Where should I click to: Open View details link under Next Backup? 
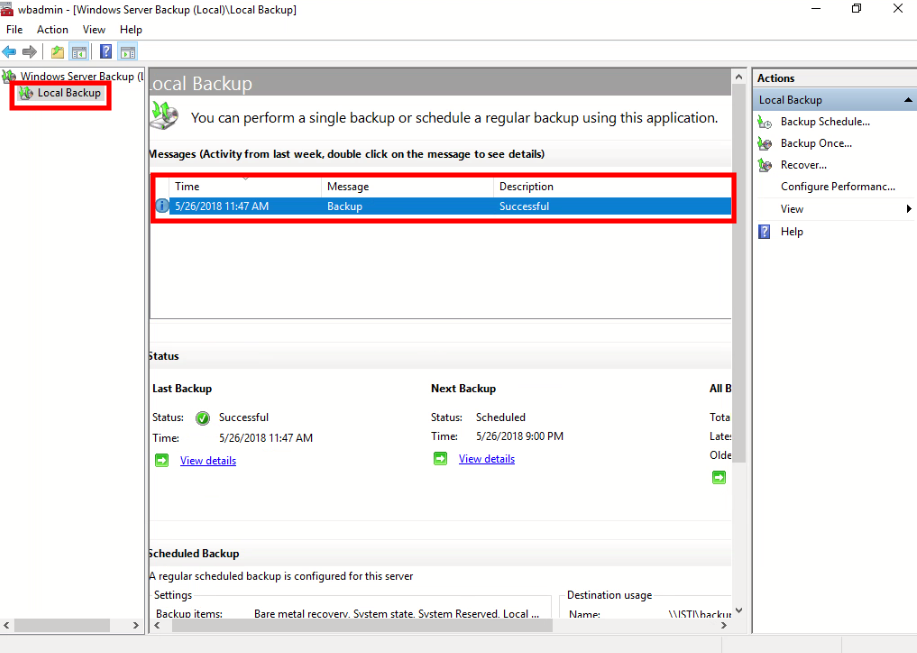tap(487, 459)
